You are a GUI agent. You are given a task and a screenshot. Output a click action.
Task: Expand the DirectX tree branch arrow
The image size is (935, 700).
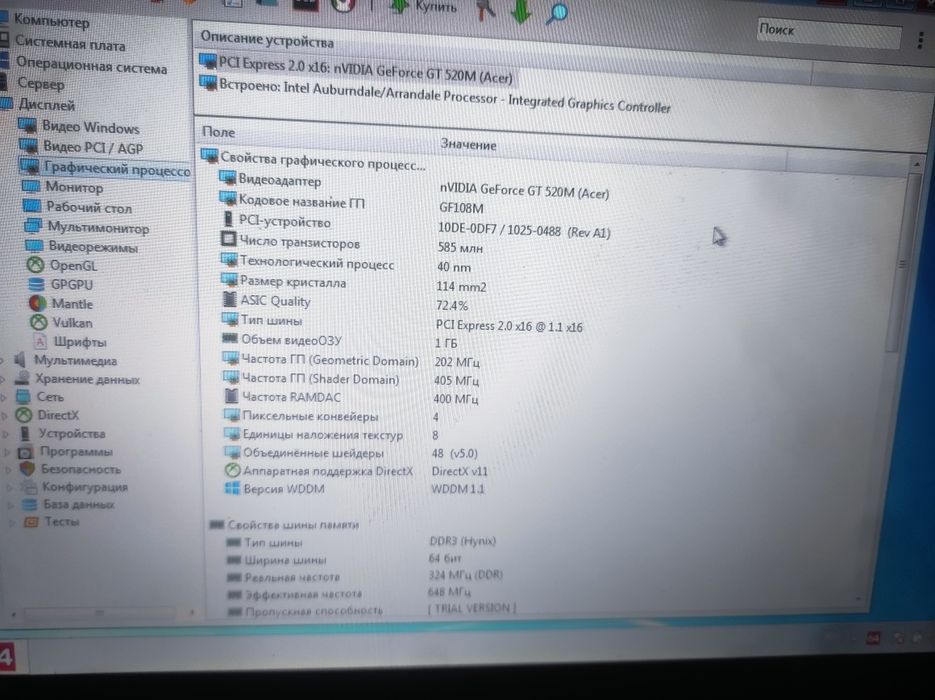[5, 415]
